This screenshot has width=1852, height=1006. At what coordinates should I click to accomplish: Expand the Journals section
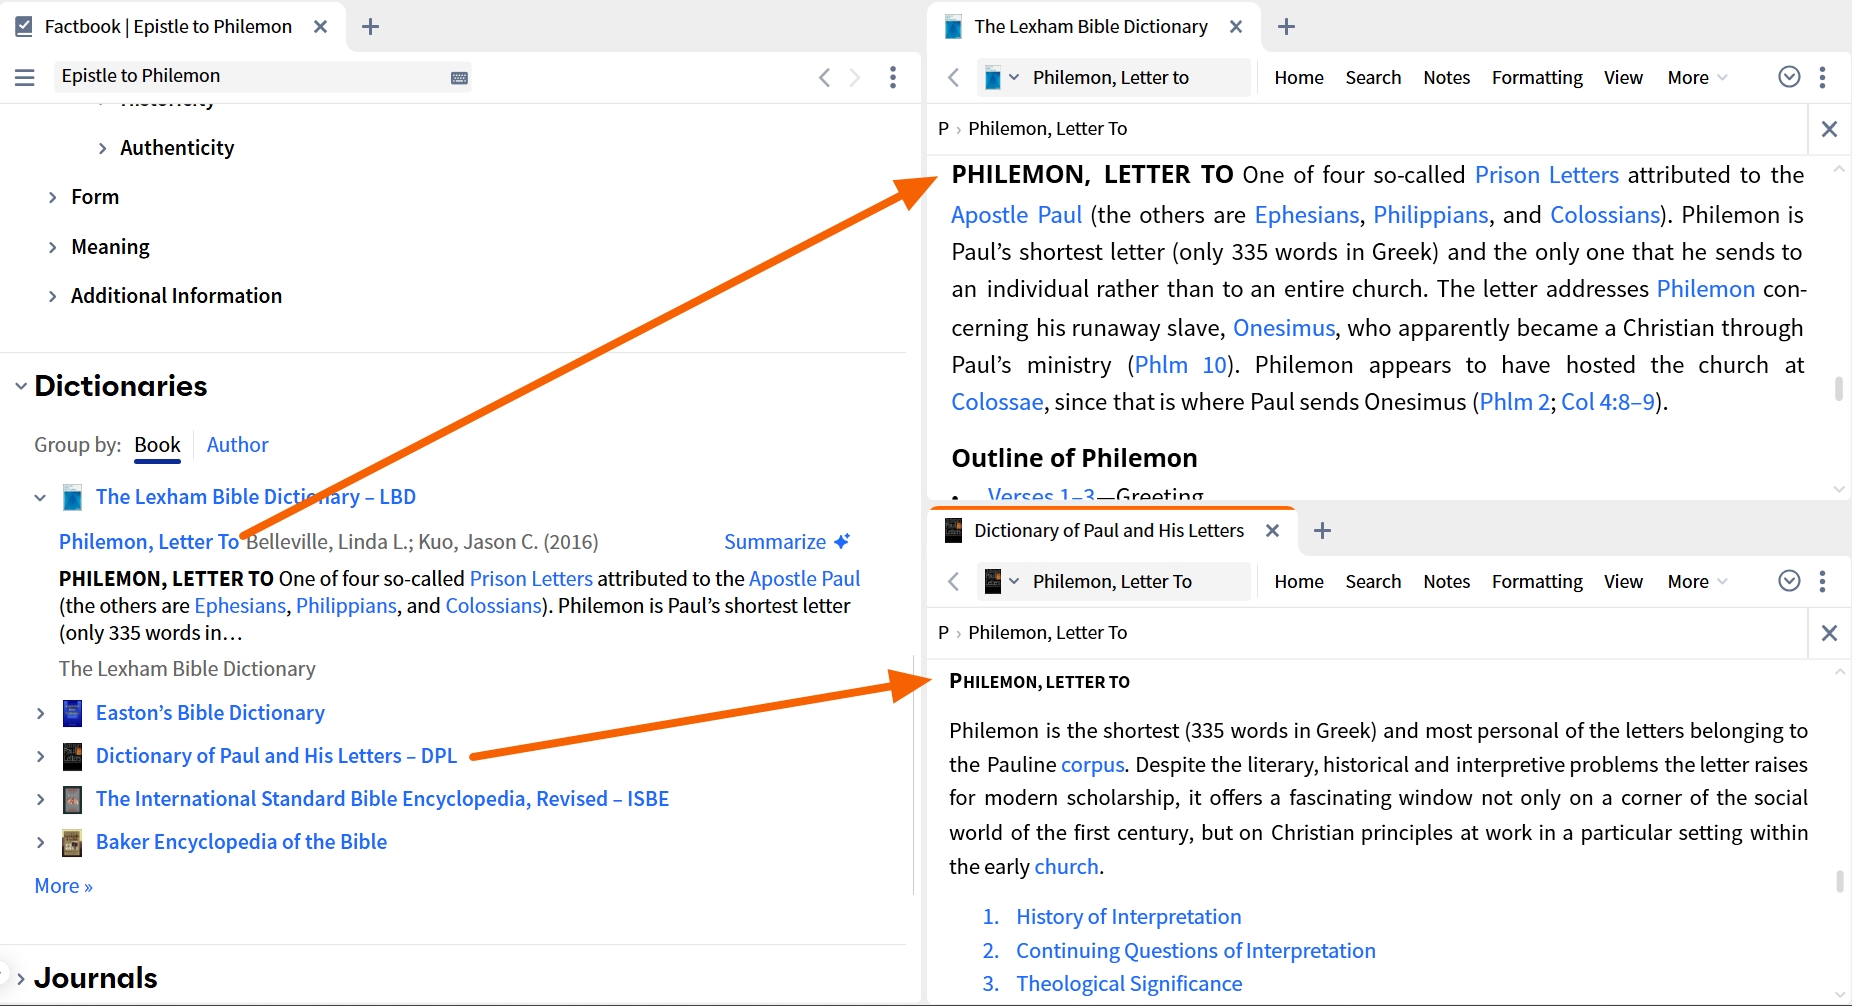coord(20,978)
